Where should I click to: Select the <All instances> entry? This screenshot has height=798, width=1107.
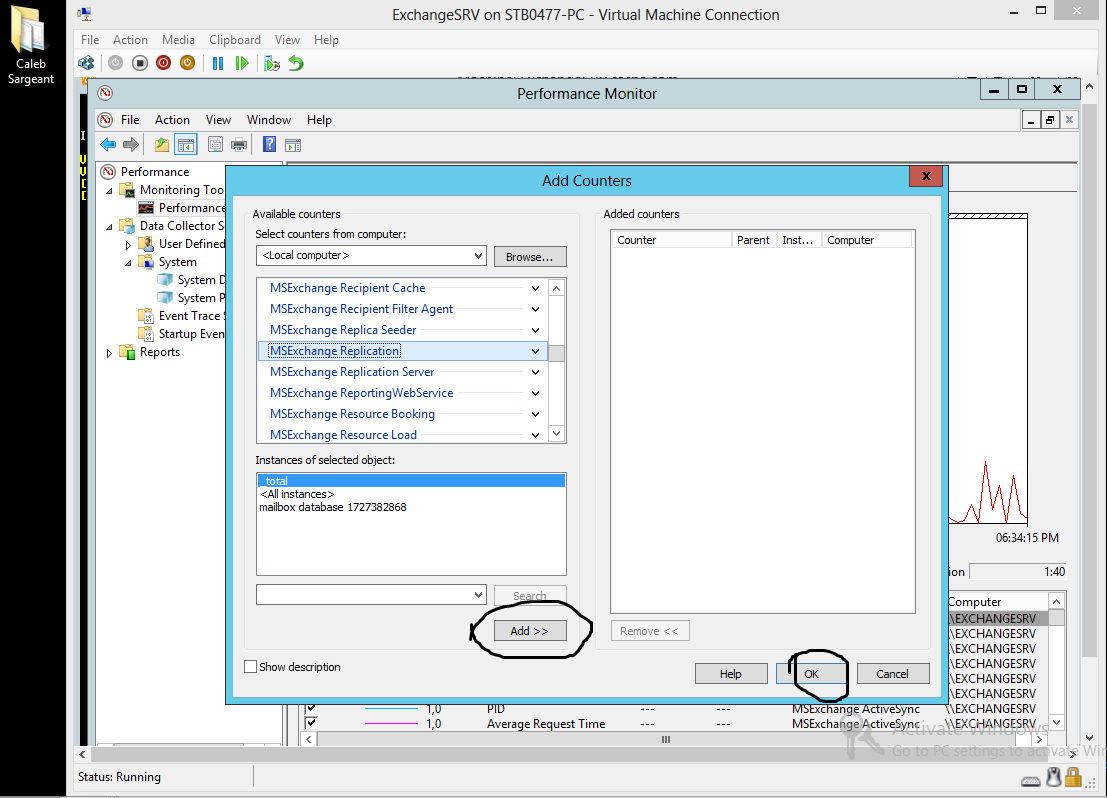coord(297,494)
